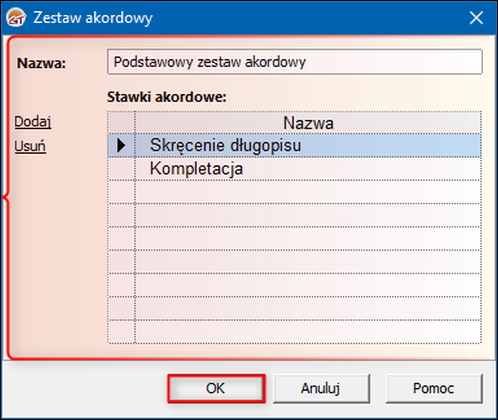This screenshot has width=498, height=420.
Task: Click the Stawki akordowe label
Action: click(x=167, y=97)
